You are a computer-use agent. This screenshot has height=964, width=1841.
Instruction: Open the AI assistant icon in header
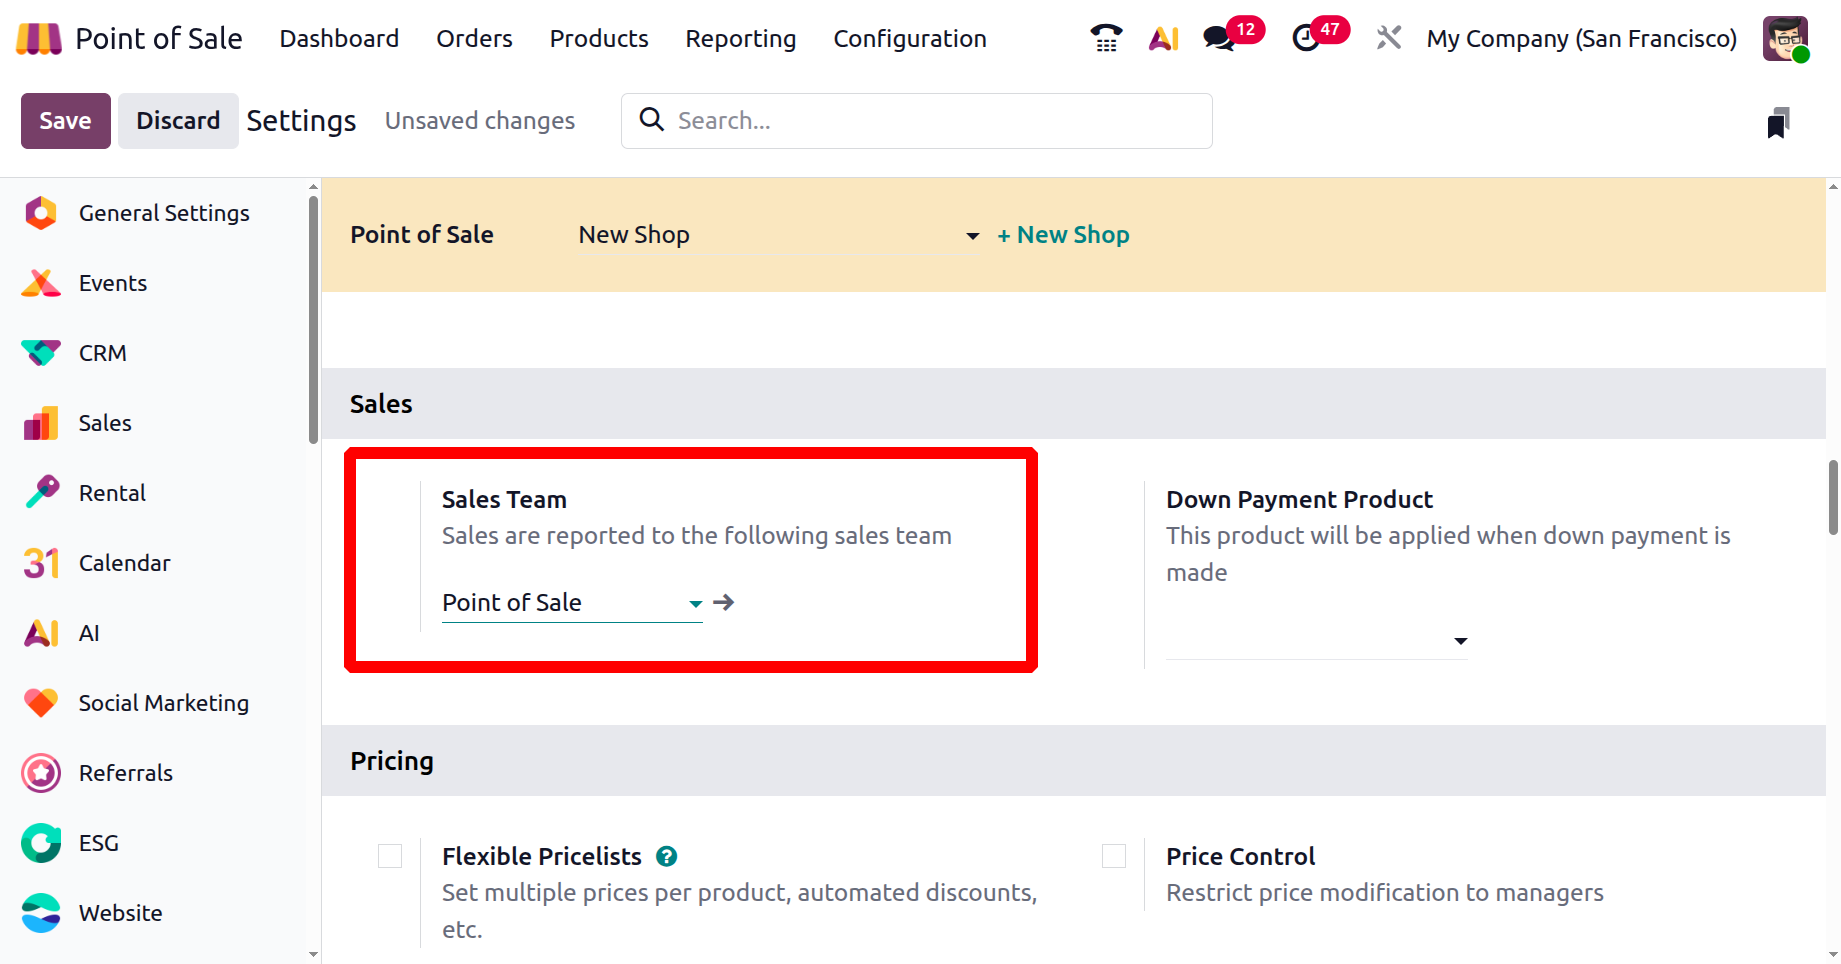tap(1163, 38)
